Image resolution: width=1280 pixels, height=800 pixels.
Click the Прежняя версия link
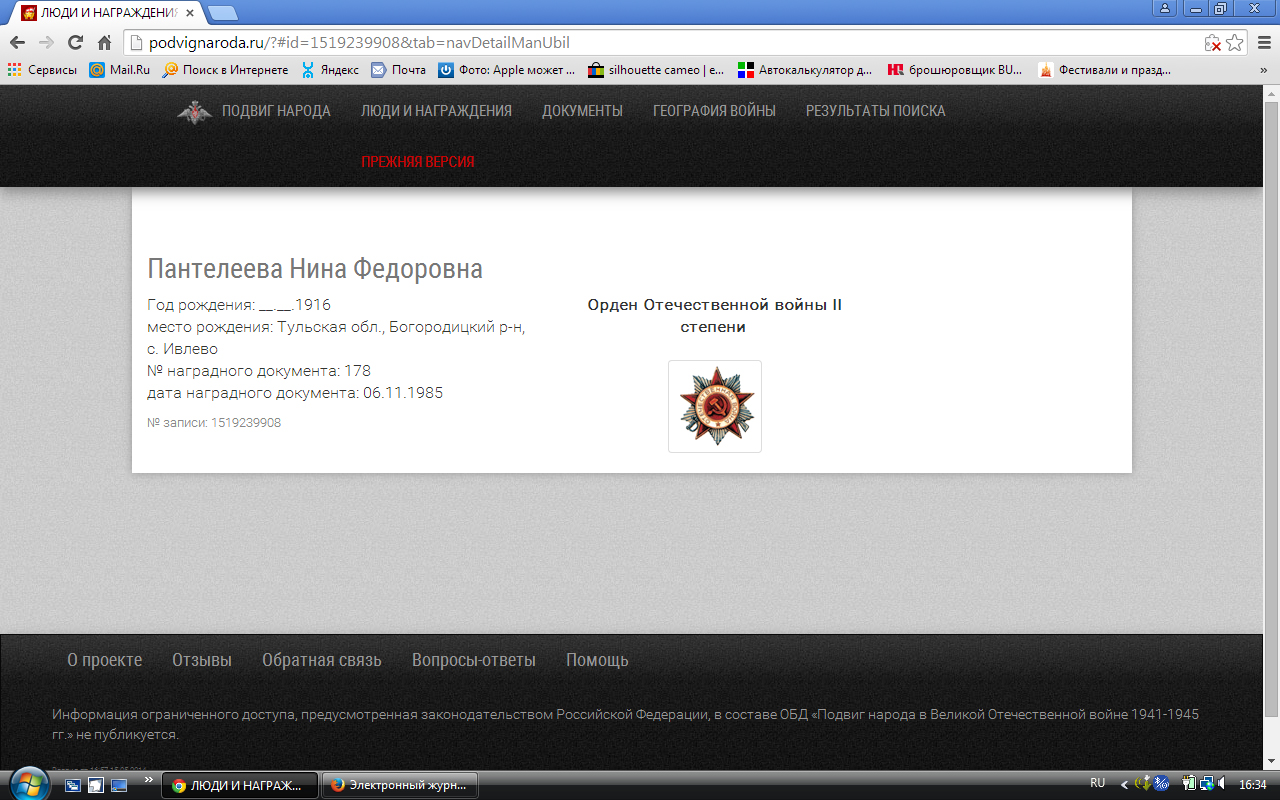[x=417, y=162]
